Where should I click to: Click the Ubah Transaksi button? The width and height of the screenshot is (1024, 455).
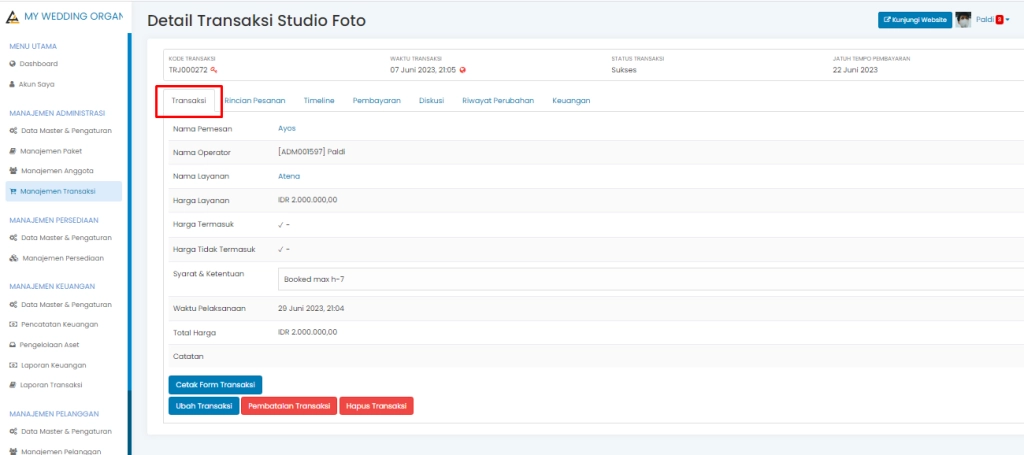tap(204, 406)
